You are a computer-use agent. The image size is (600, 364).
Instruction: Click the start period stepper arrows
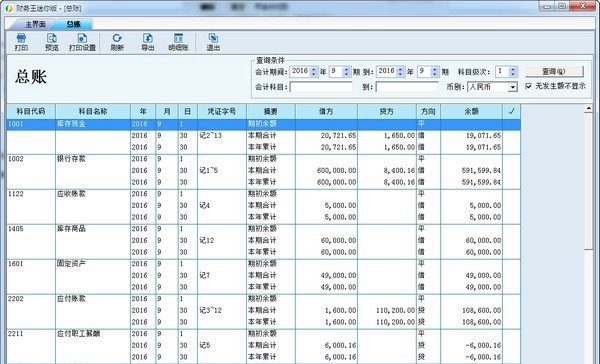coord(346,72)
